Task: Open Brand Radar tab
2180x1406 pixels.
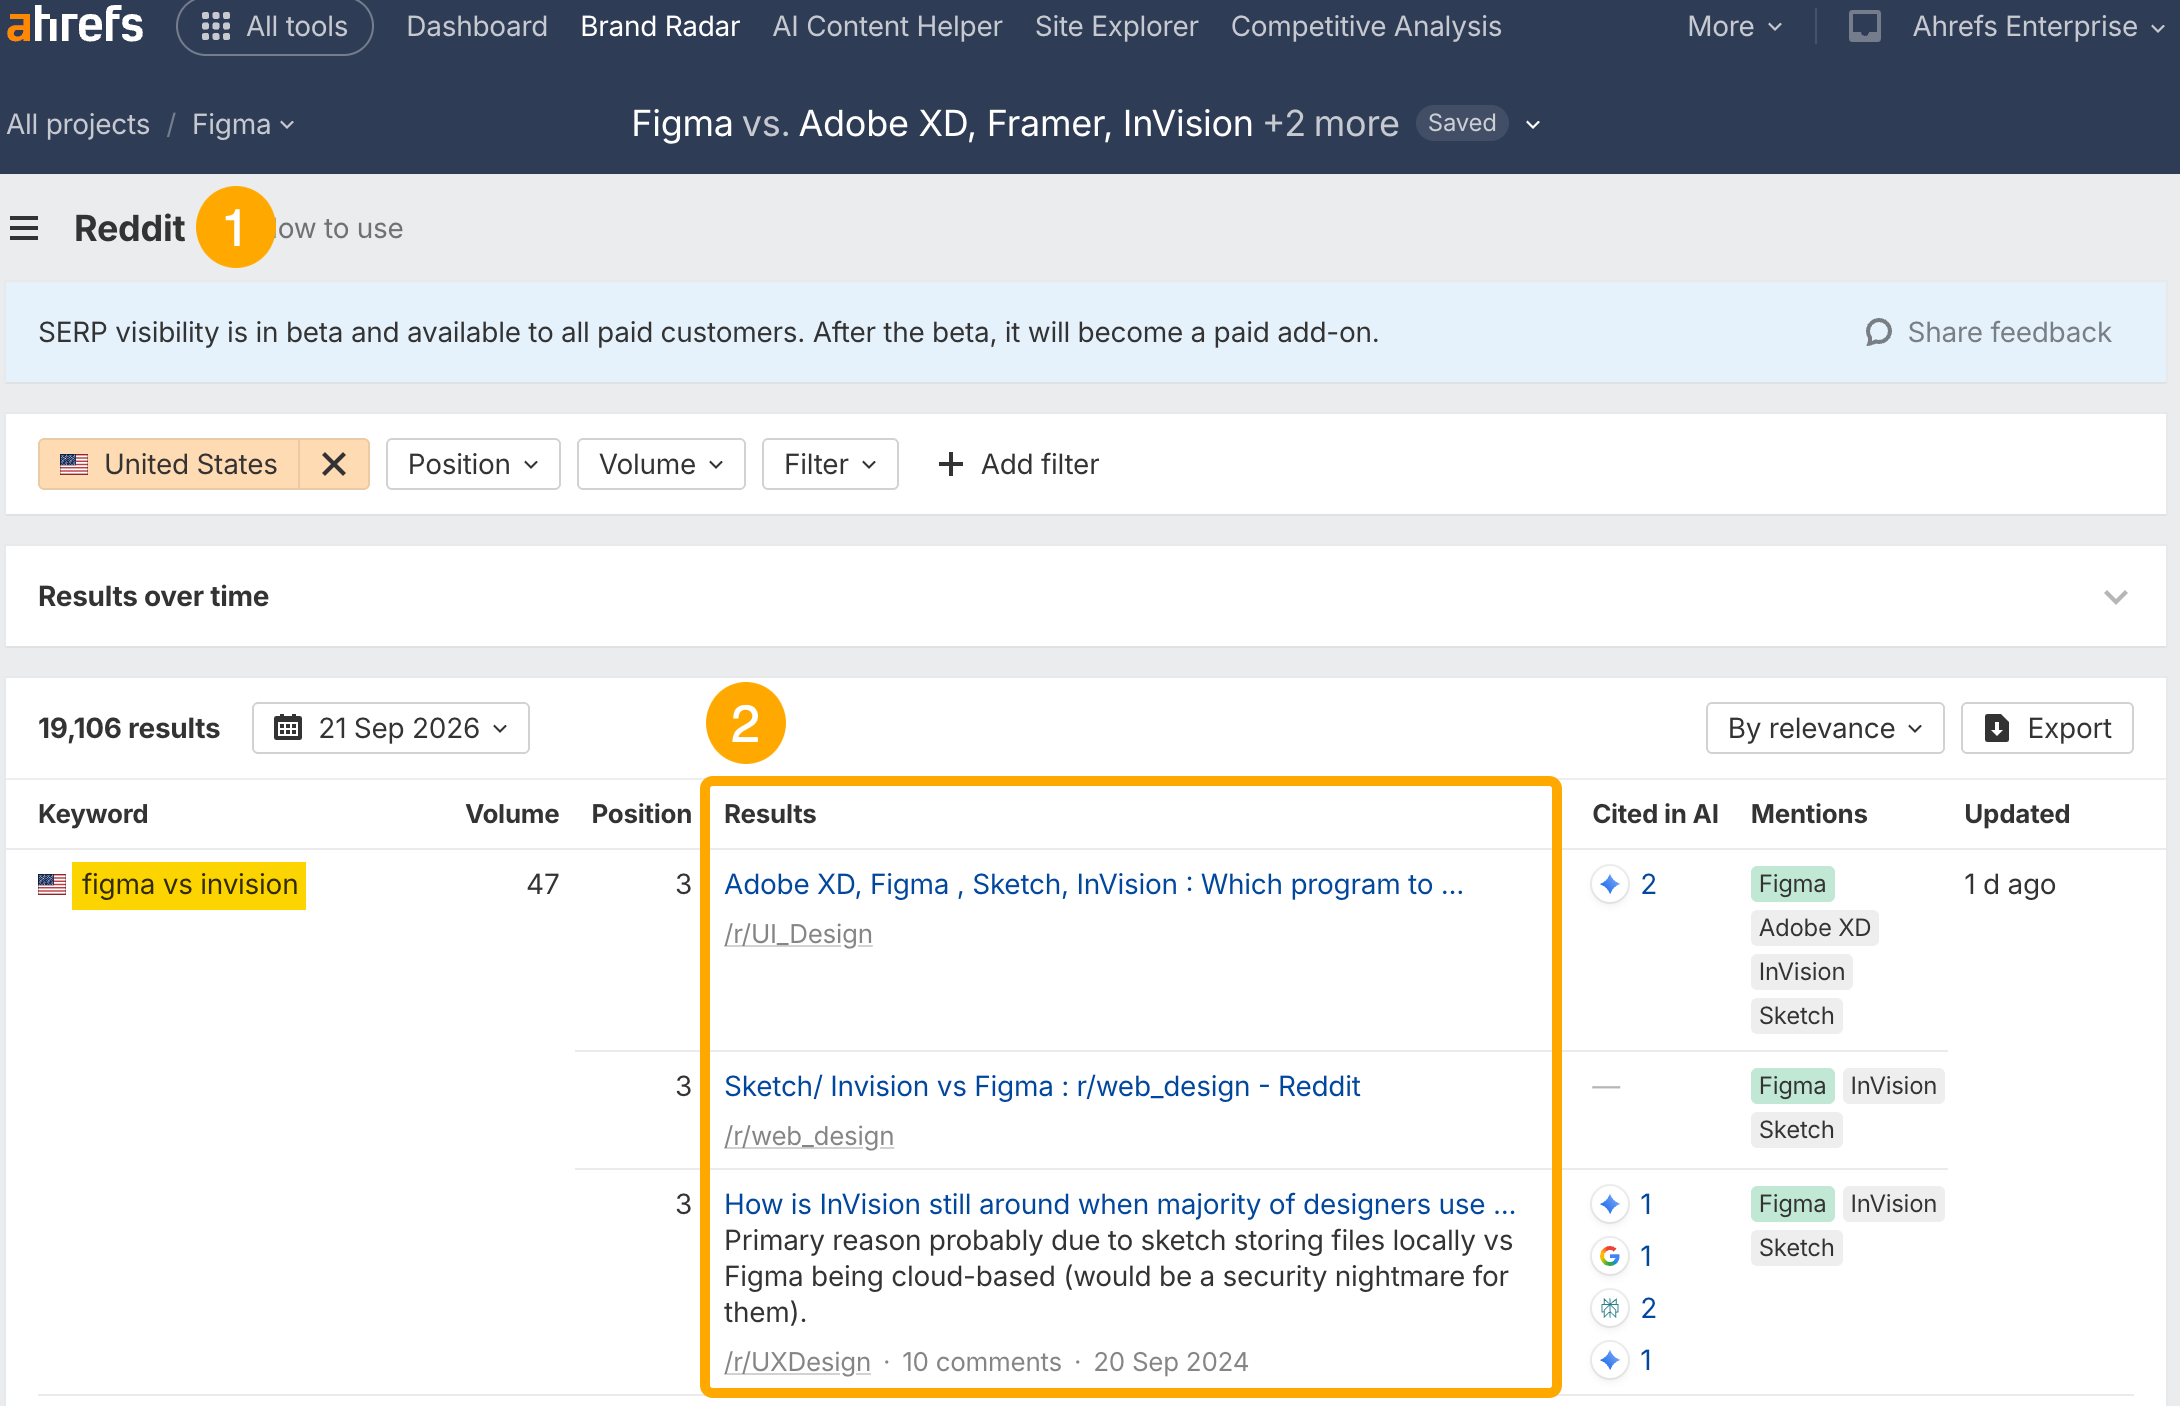Action: coord(660,26)
